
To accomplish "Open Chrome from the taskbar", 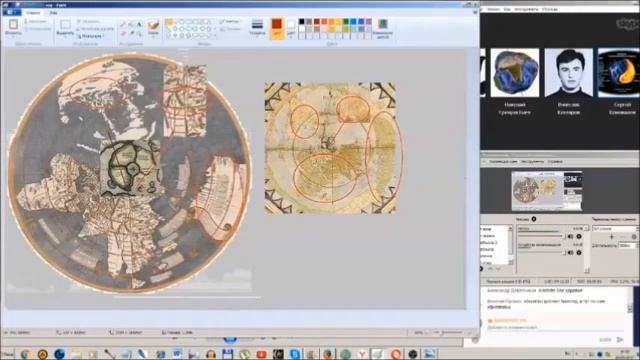I will (x=25, y=354).
